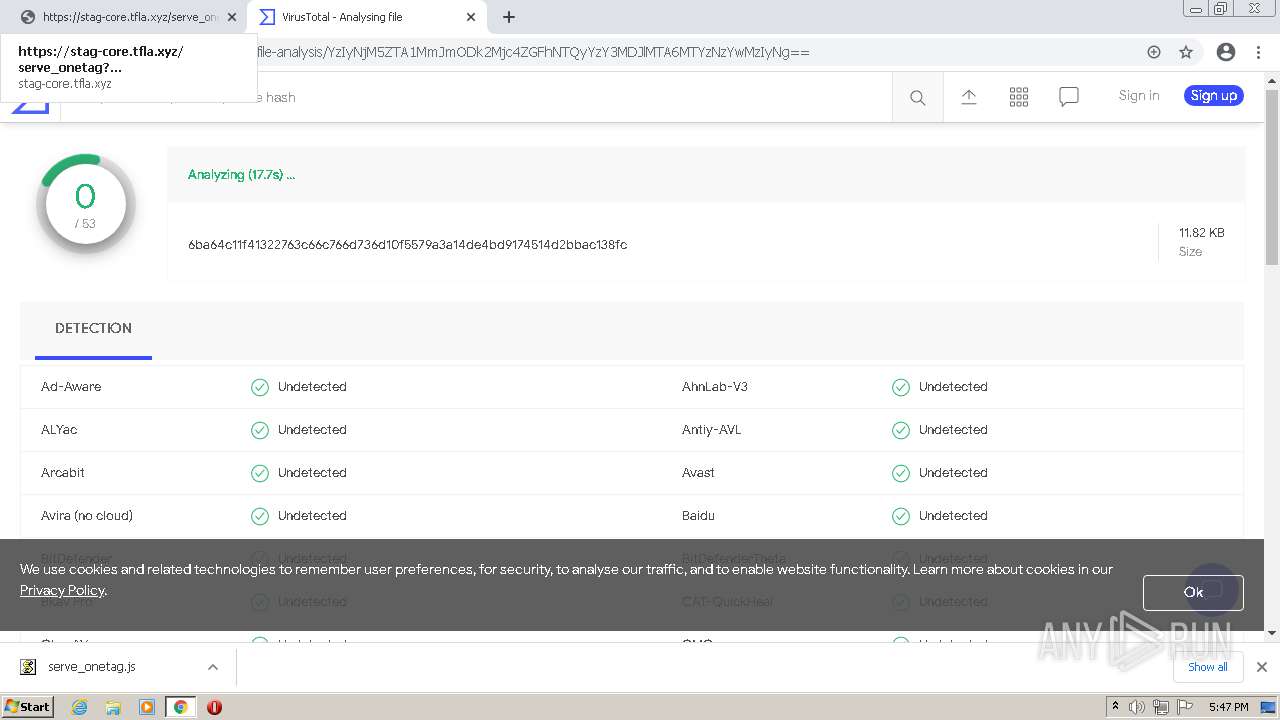Bookmark this page with star icon
This screenshot has height=720, width=1280.
pyautogui.click(x=1186, y=52)
